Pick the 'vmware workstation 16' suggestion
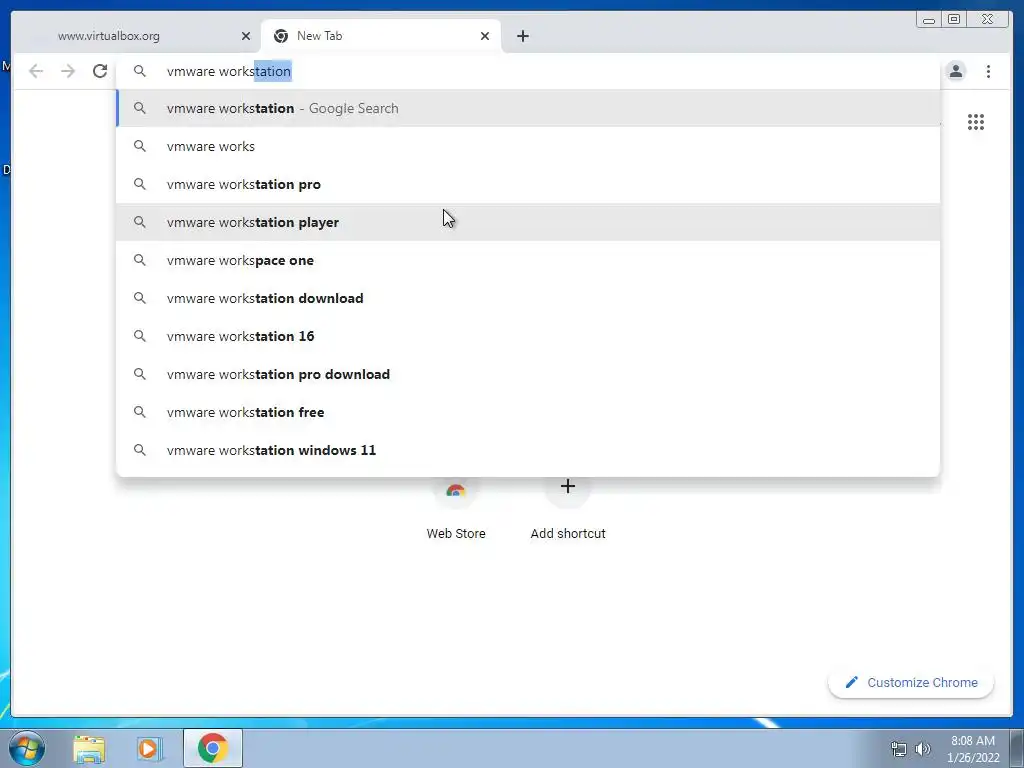The height and width of the screenshot is (768, 1024). [528, 336]
